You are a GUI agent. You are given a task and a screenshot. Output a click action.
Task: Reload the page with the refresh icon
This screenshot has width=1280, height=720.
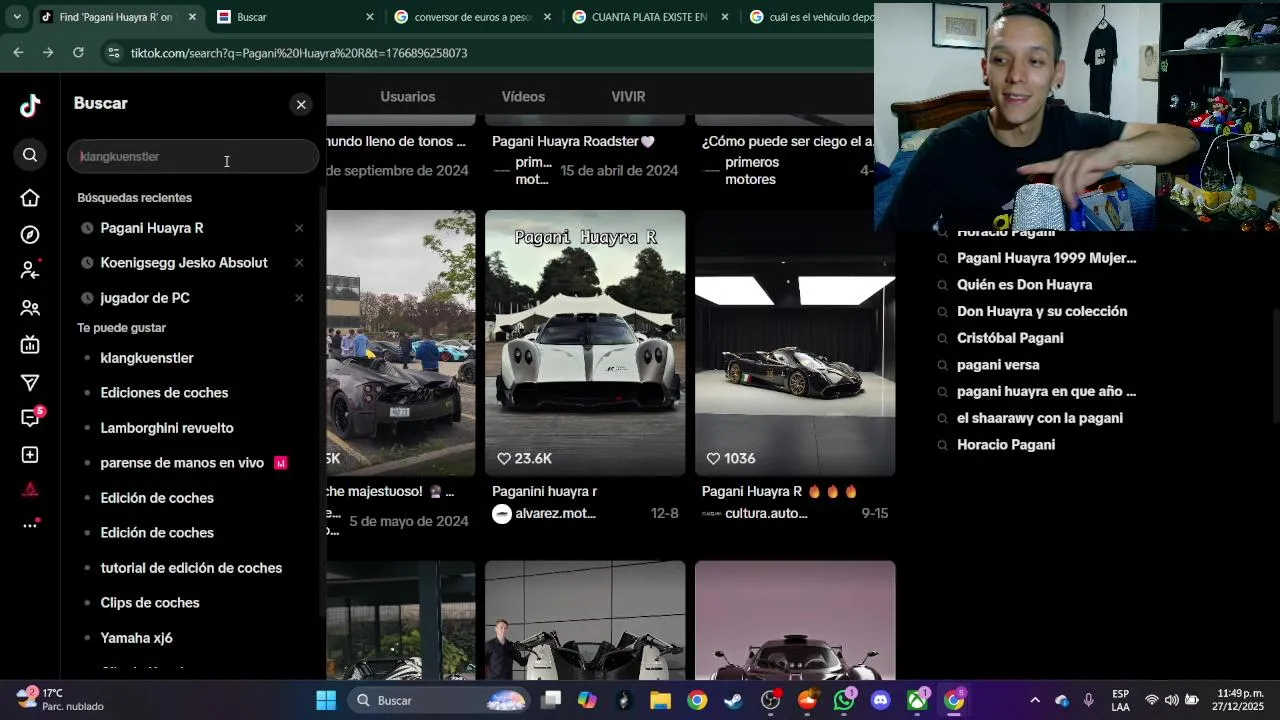78,52
